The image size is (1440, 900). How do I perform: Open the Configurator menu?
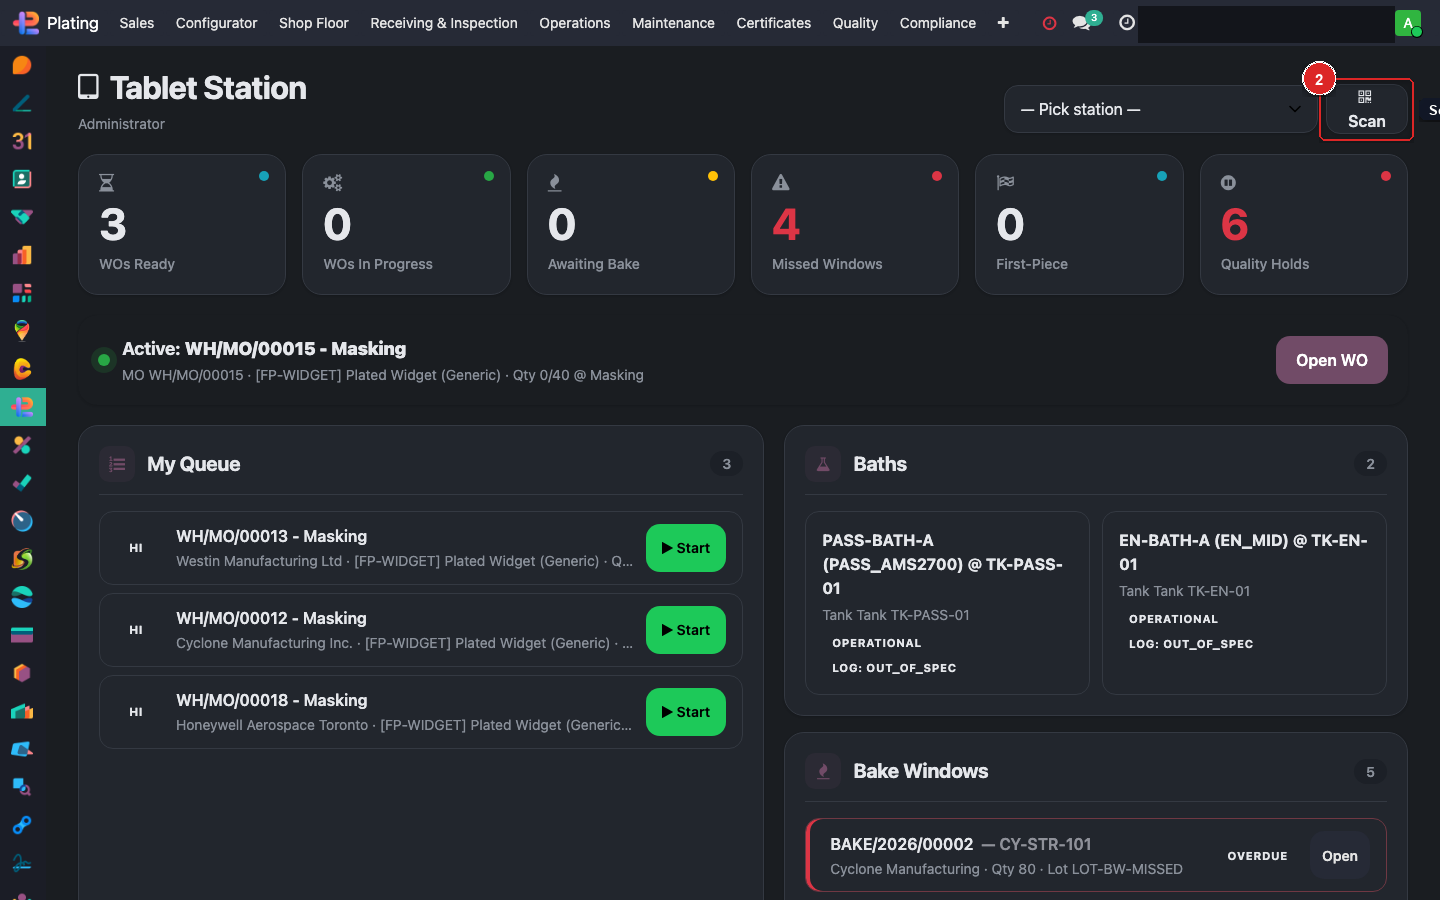216,23
